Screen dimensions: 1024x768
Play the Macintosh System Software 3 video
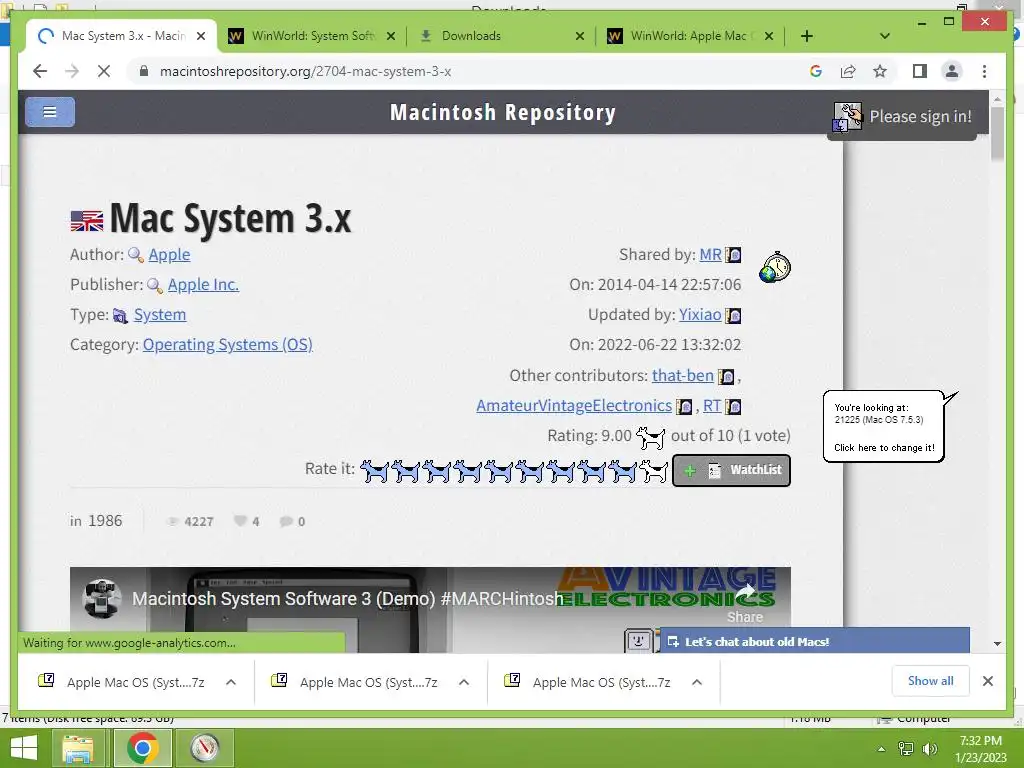click(430, 610)
